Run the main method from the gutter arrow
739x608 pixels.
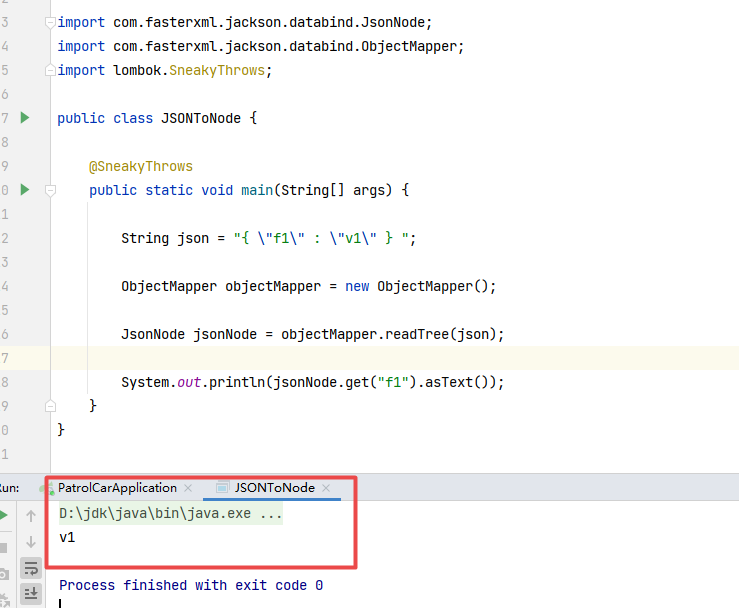tap(25, 189)
